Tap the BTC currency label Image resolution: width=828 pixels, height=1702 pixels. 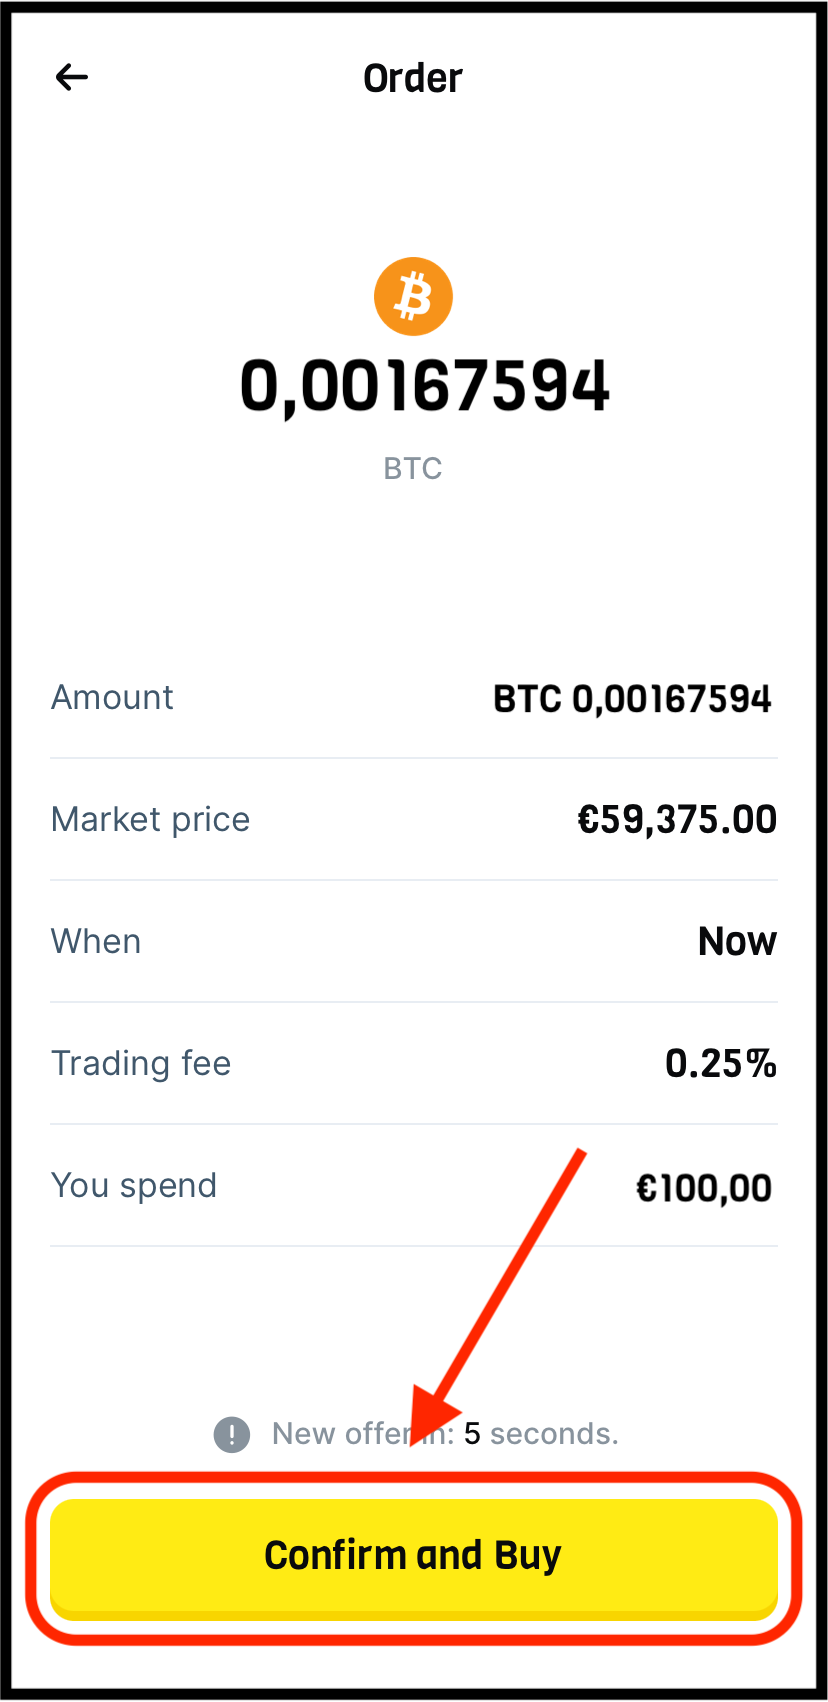coord(413,468)
